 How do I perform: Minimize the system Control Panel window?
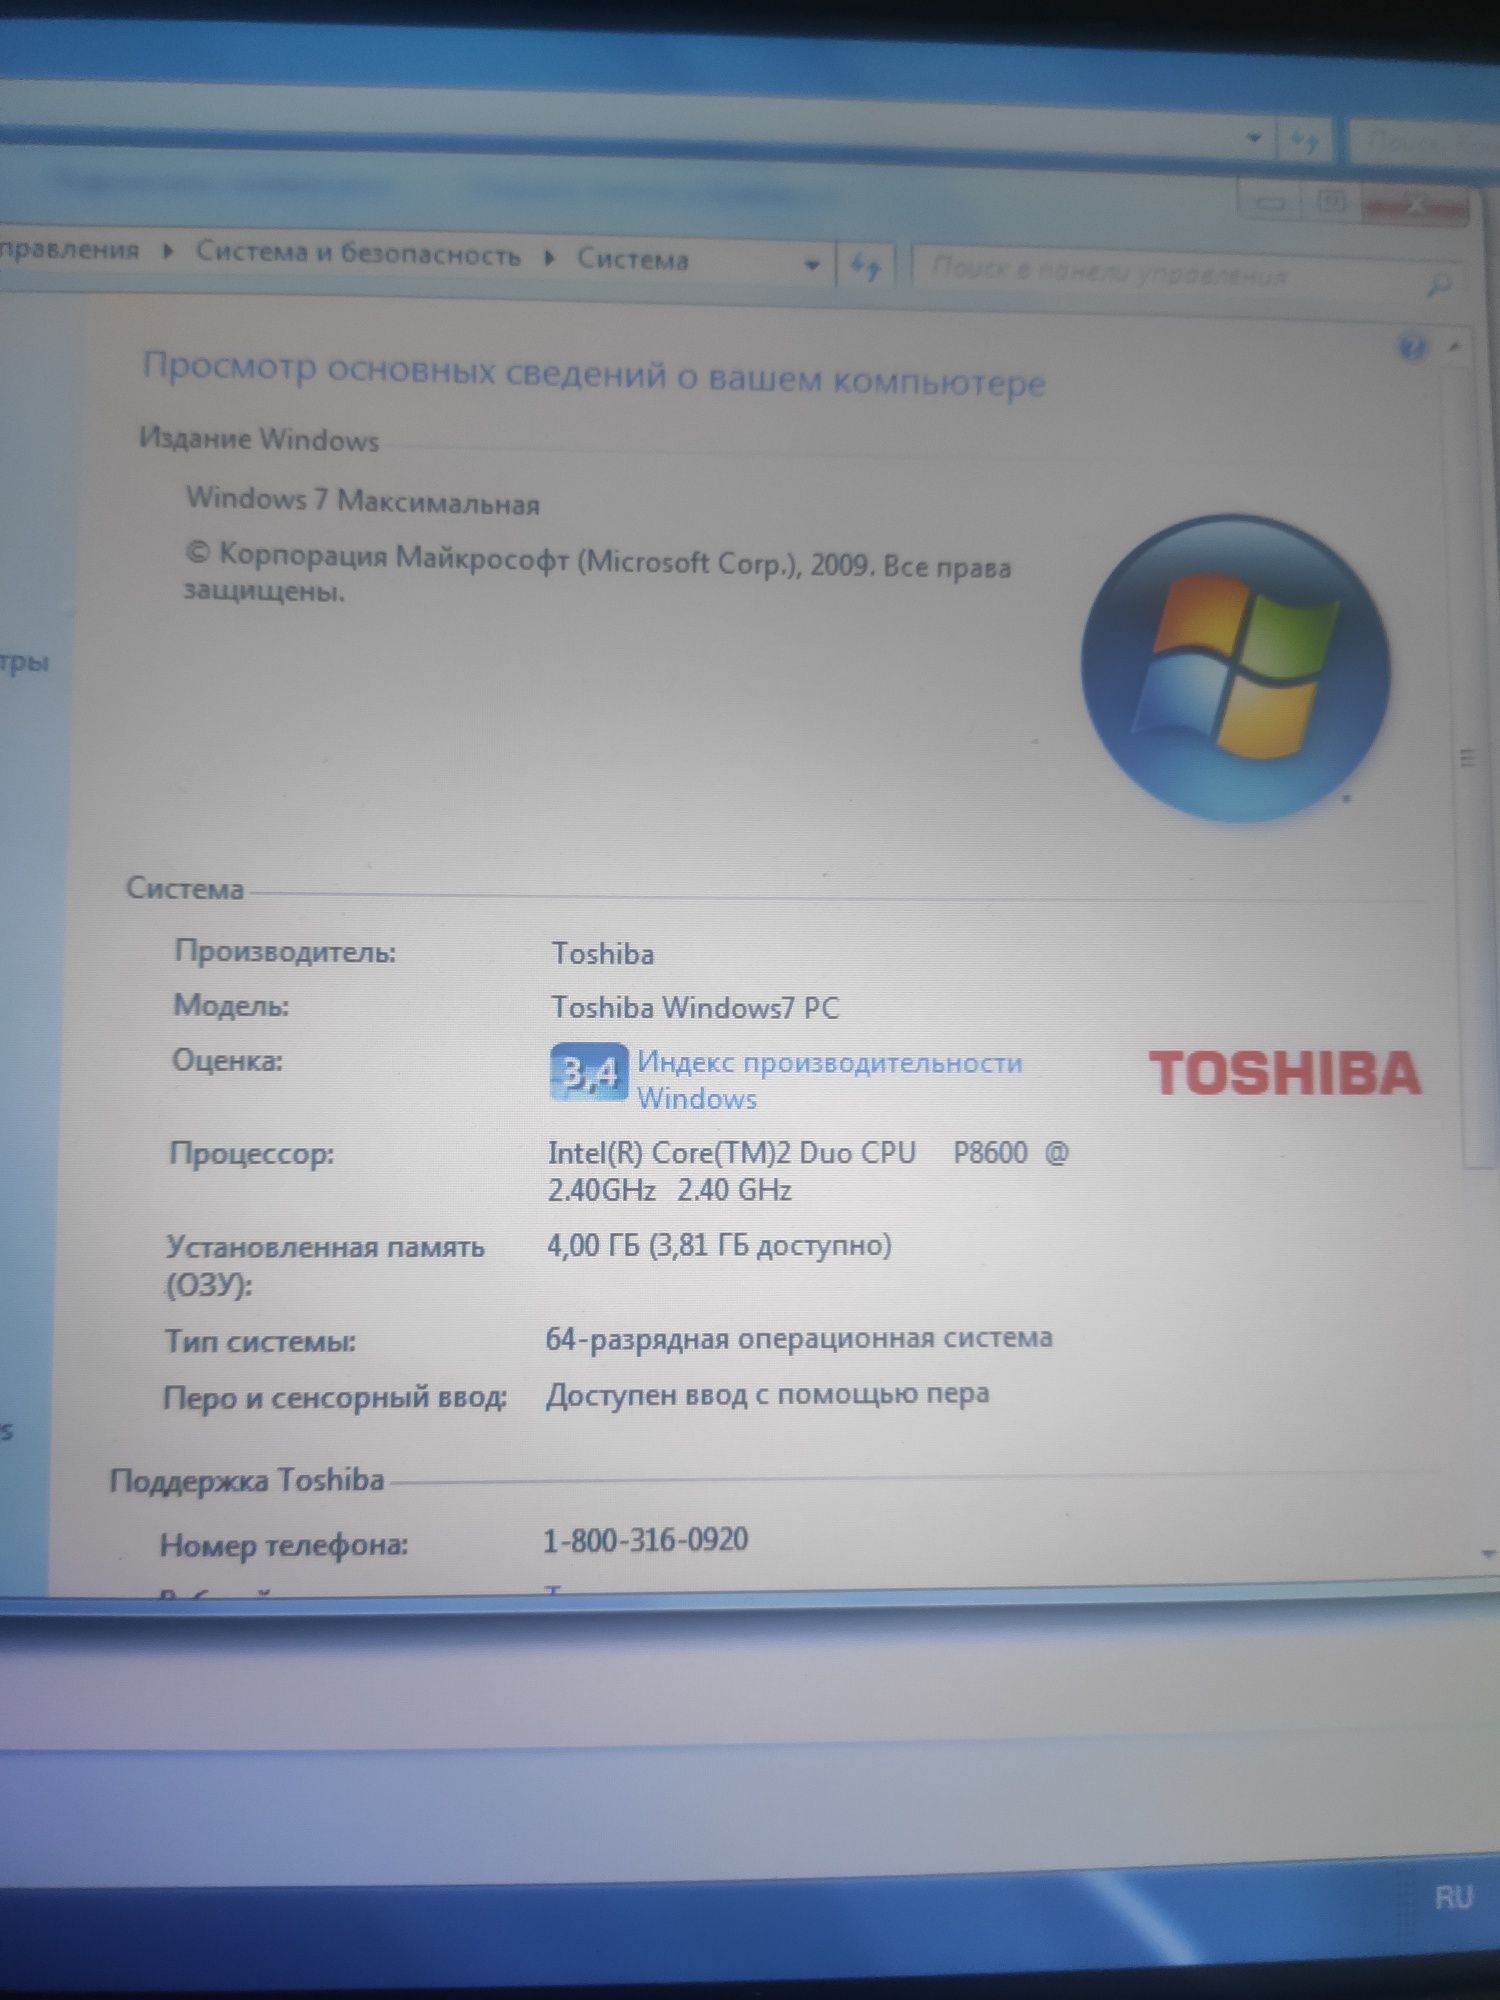point(1270,204)
